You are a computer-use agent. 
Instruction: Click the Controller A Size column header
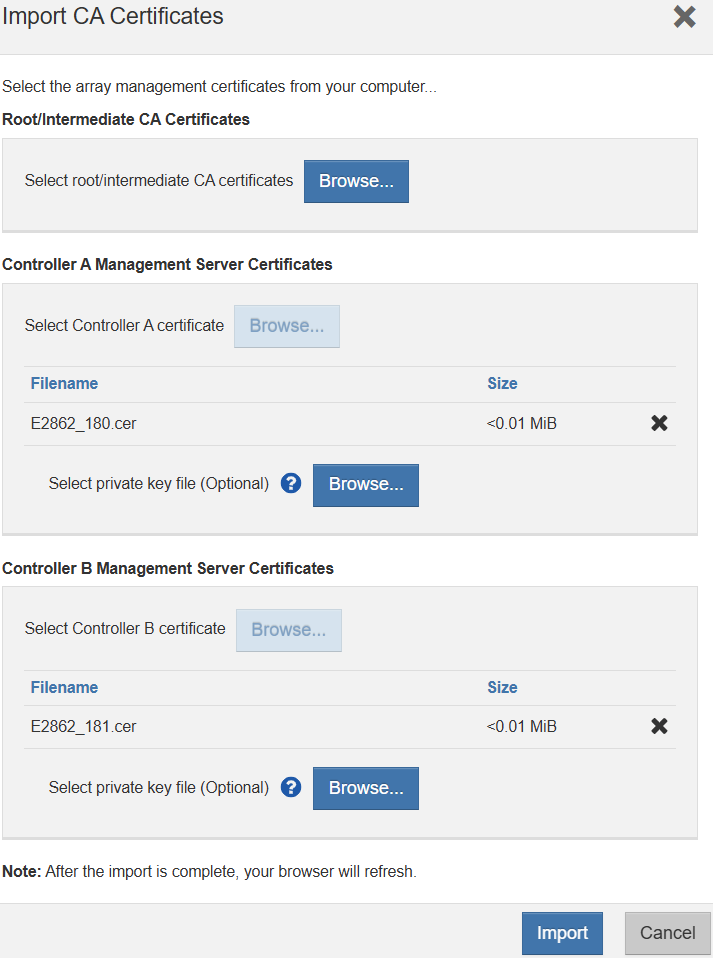pos(502,384)
